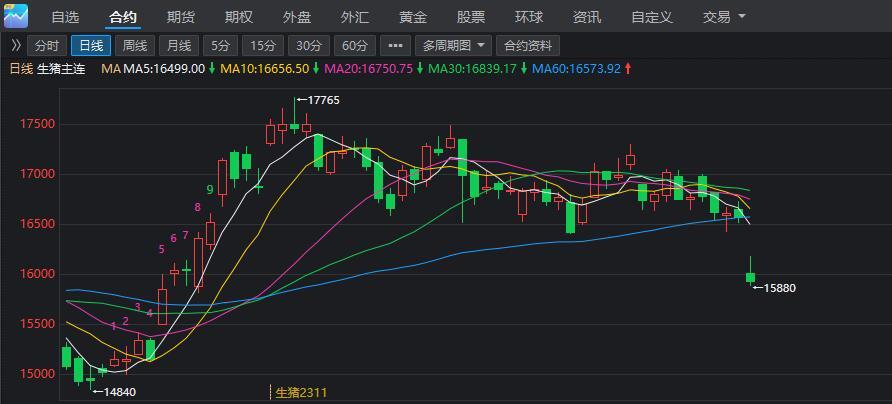Screen dimensions: 892x404
Task: Select the MA5:16499.00 indicator value
Action: click(x=164, y=69)
